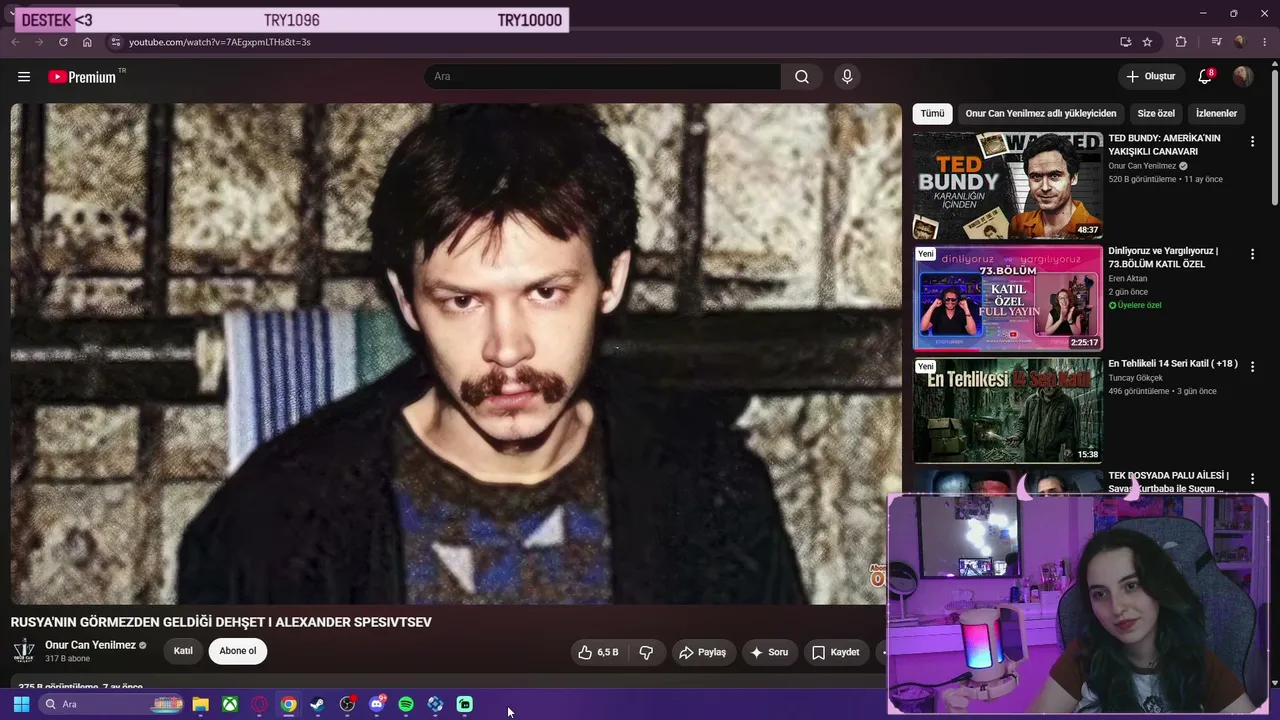The image size is (1280, 720).
Task: Open 'En Tehlikeli 14 Seri Katil ( +18 )' title
Action: (1173, 364)
